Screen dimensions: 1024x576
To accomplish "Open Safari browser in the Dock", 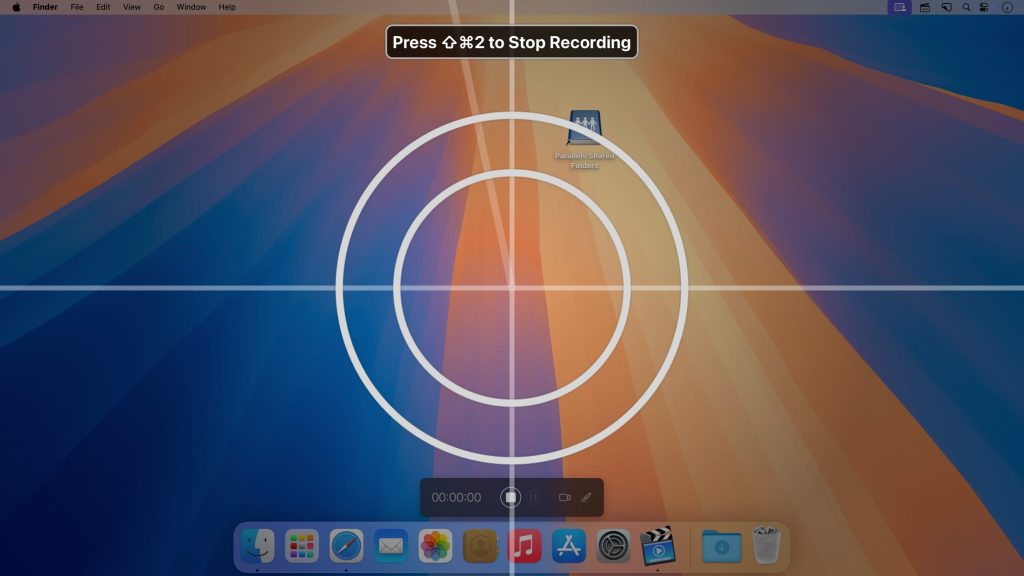I will pos(346,546).
